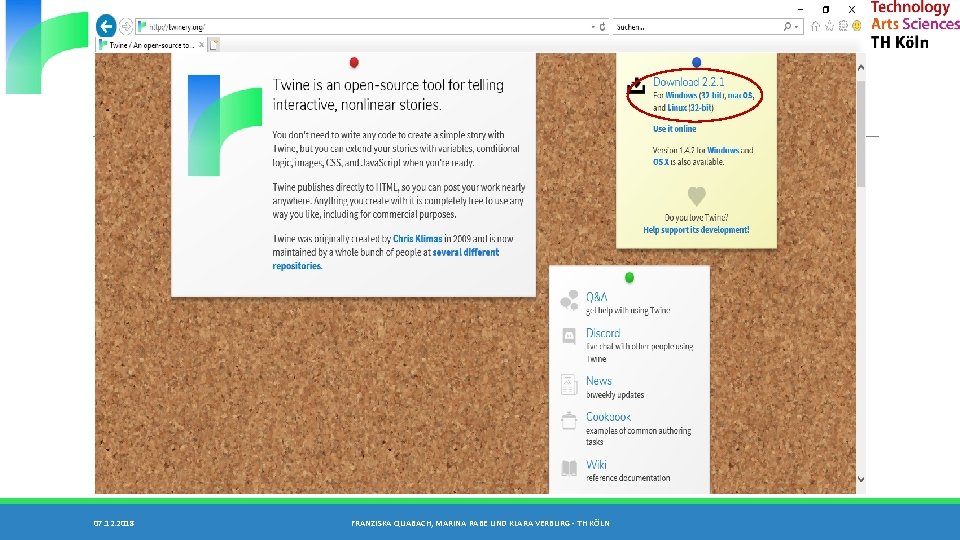Click the Linux (32-bit) download link
Screen dimensions: 960x540
(690, 108)
